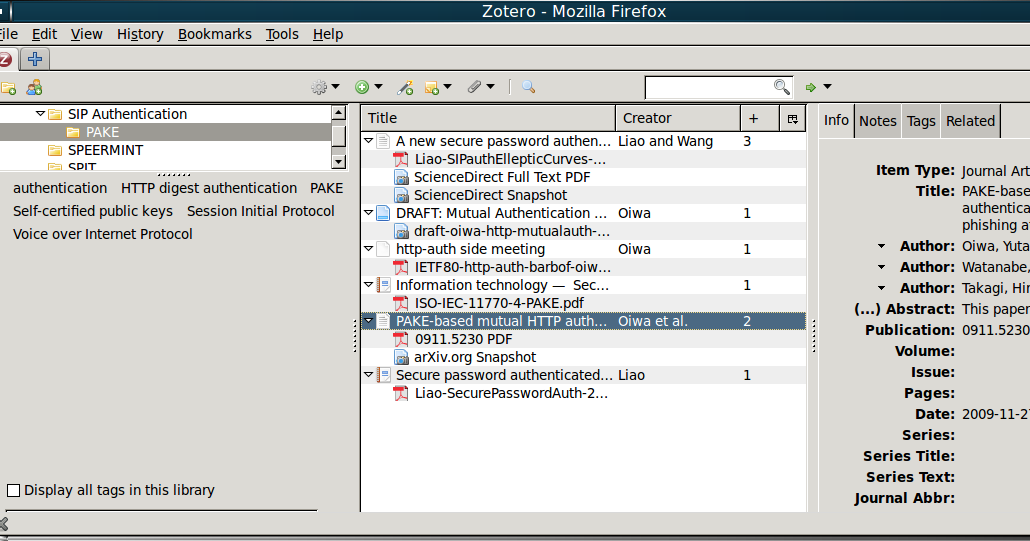Click the magnifier inside the search box
The height and width of the screenshot is (541, 1030).
coord(781,87)
